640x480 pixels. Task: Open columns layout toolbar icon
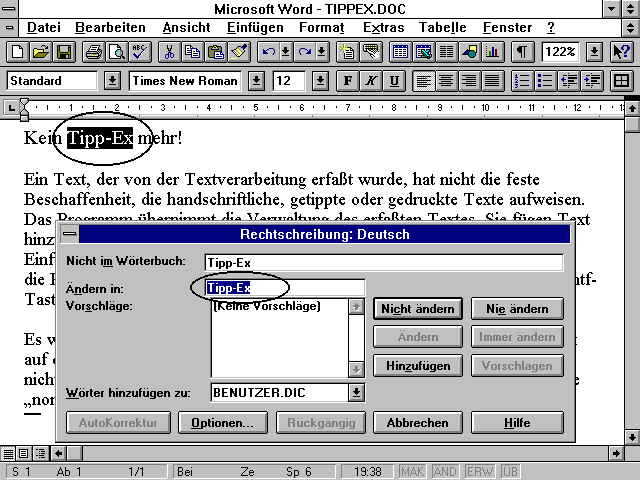click(x=447, y=52)
